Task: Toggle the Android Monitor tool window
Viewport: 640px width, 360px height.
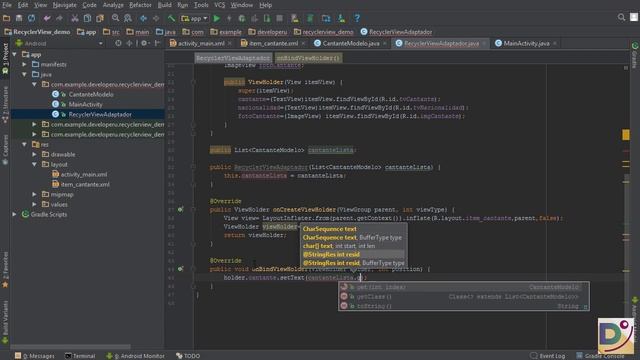Action: [x=135, y=356]
